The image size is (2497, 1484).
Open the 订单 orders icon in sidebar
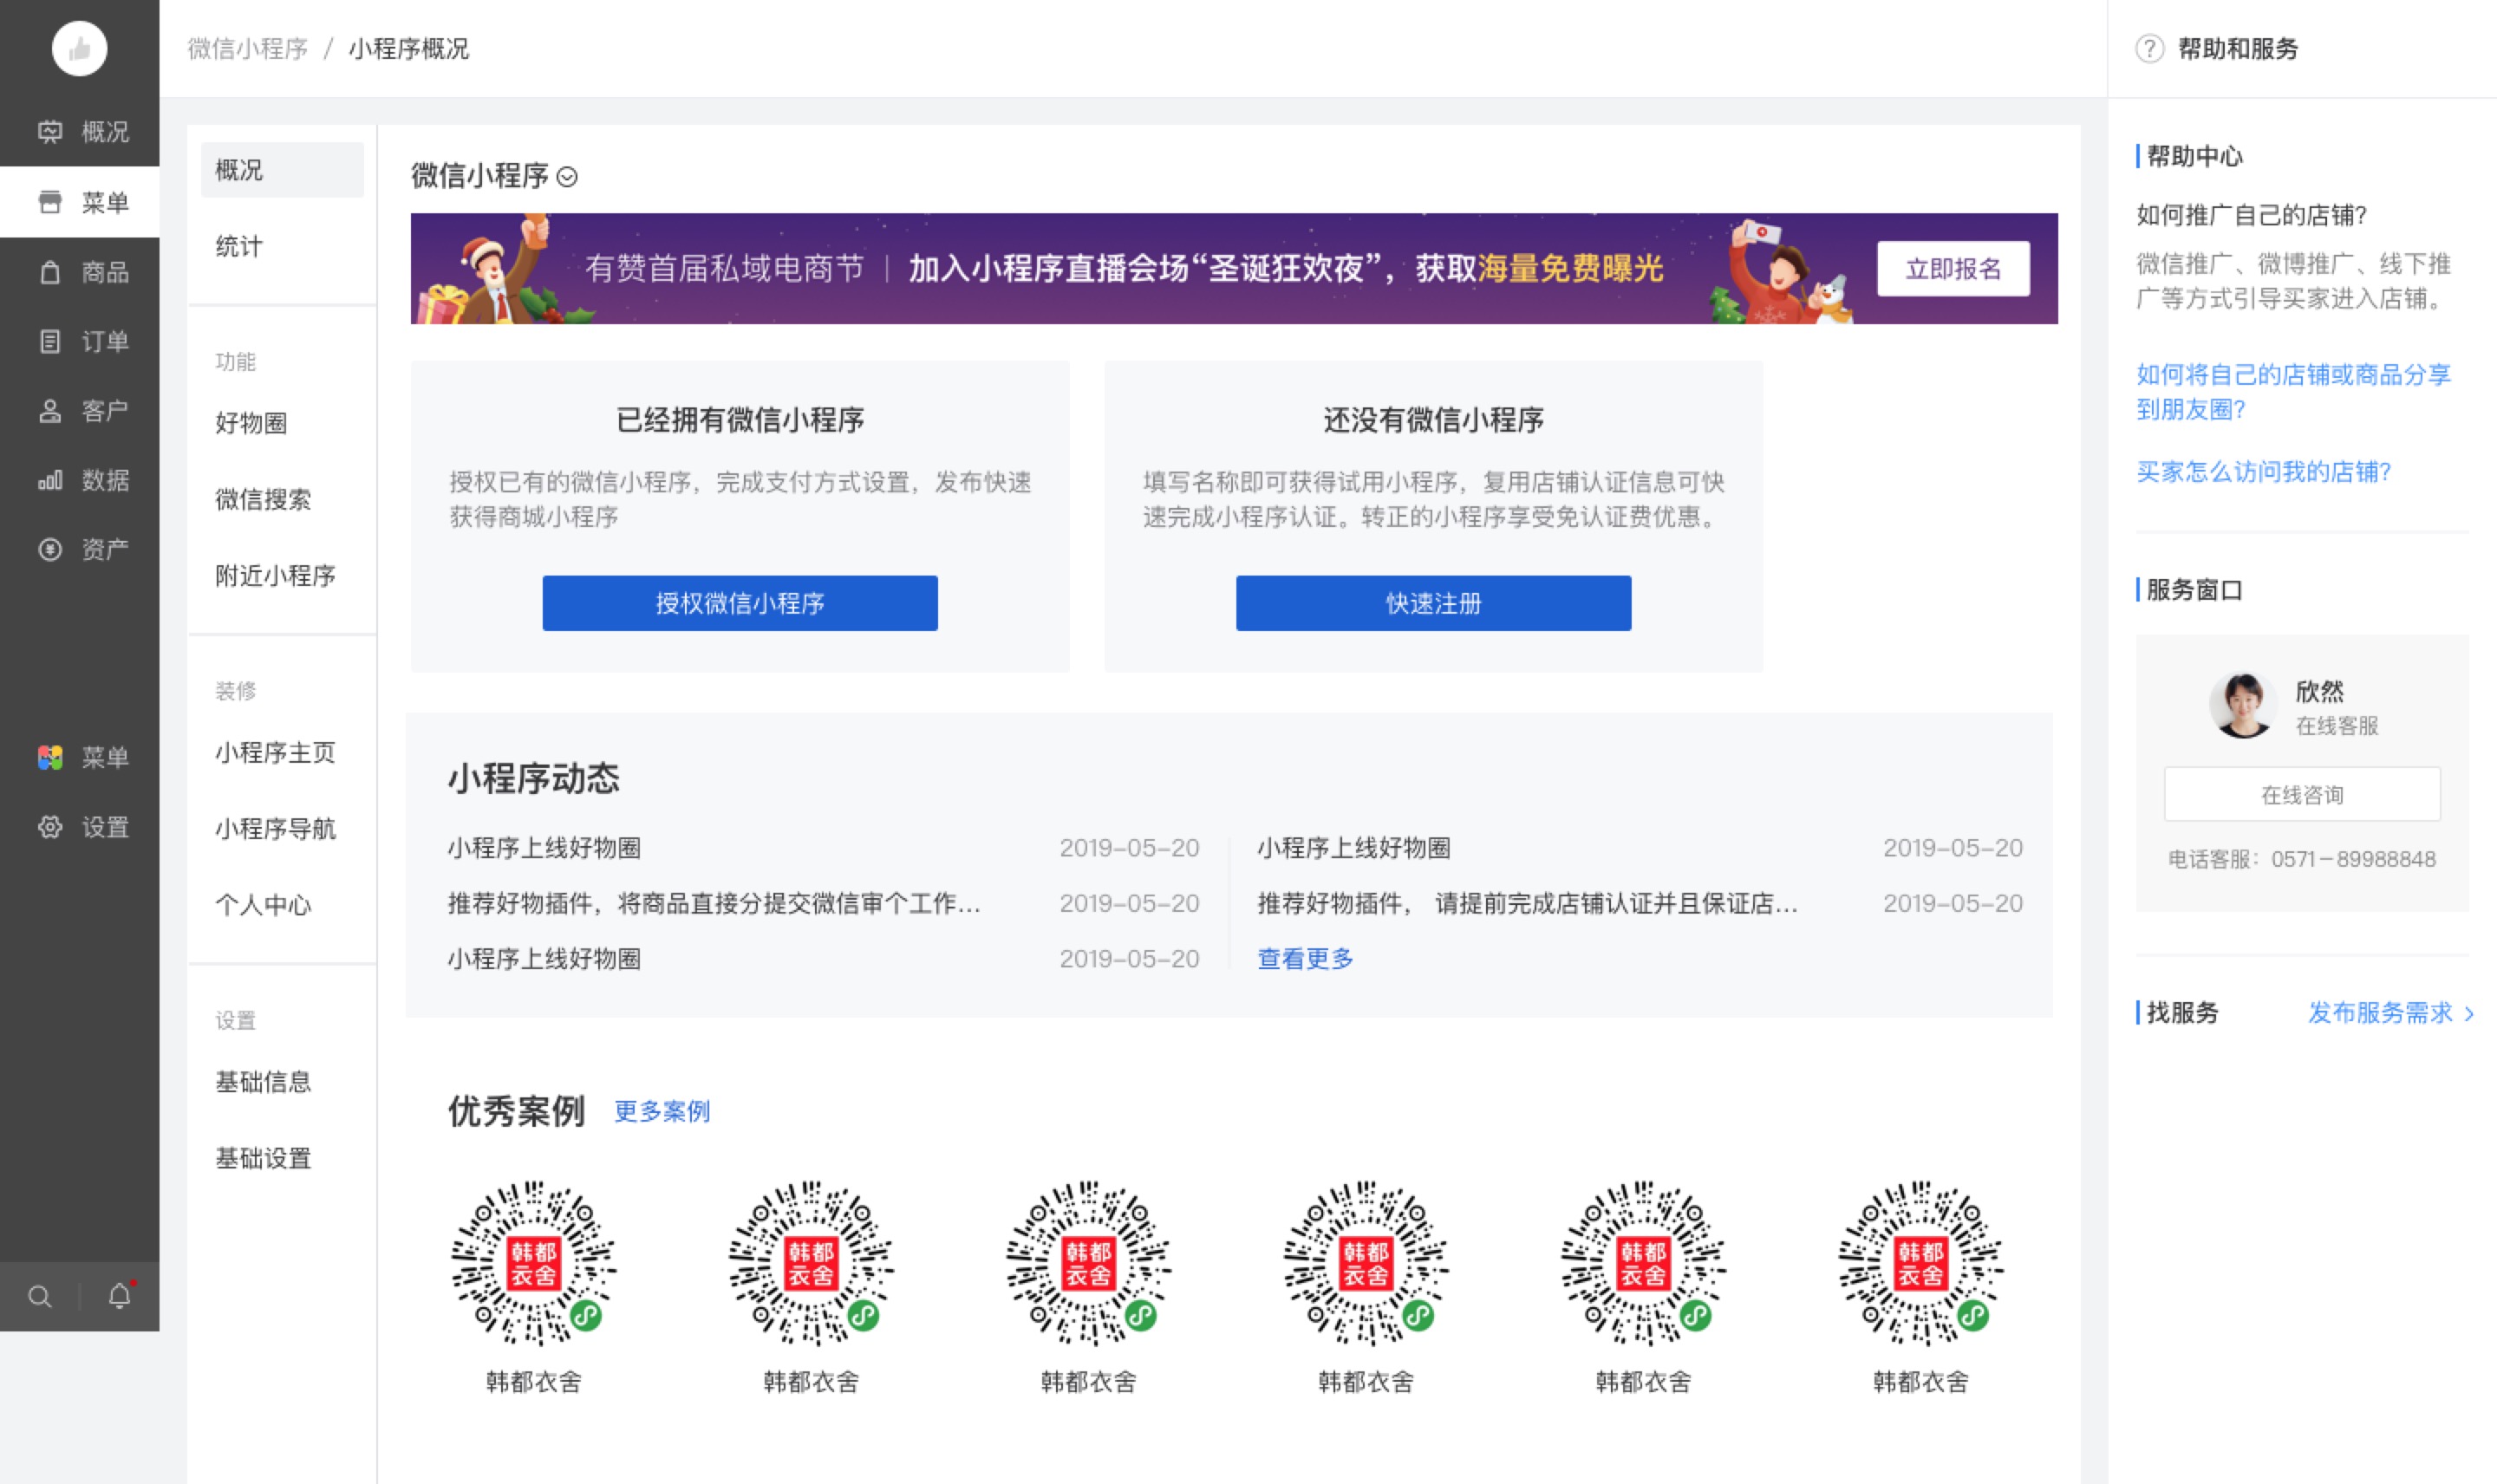[52, 340]
